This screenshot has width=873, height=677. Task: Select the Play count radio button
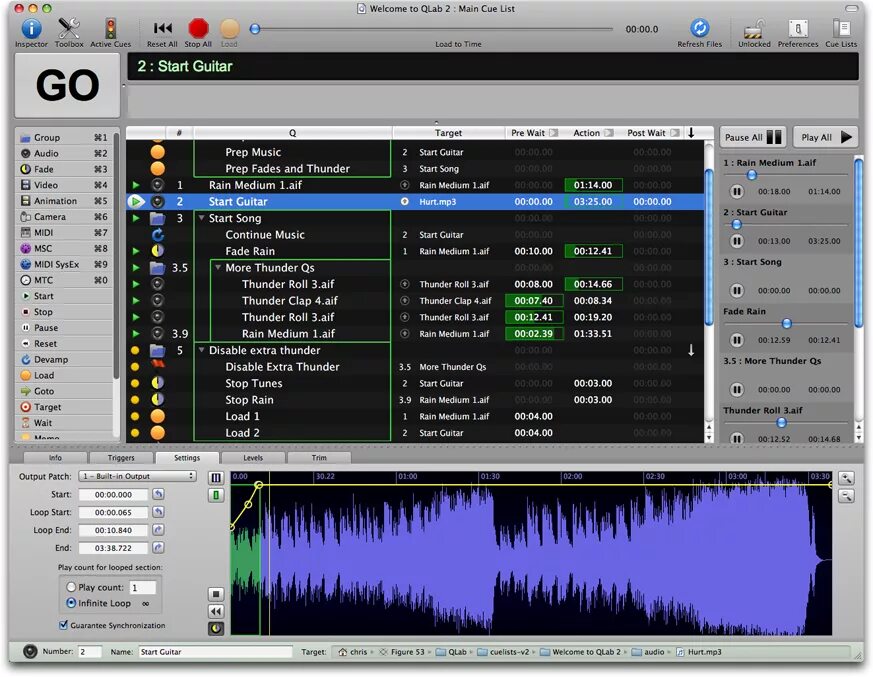[71, 587]
